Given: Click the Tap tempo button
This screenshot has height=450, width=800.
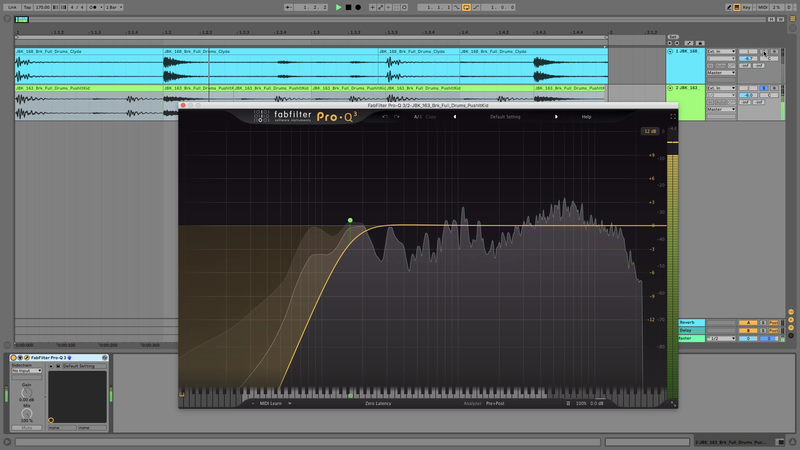Looking at the screenshot, I should [27, 7].
